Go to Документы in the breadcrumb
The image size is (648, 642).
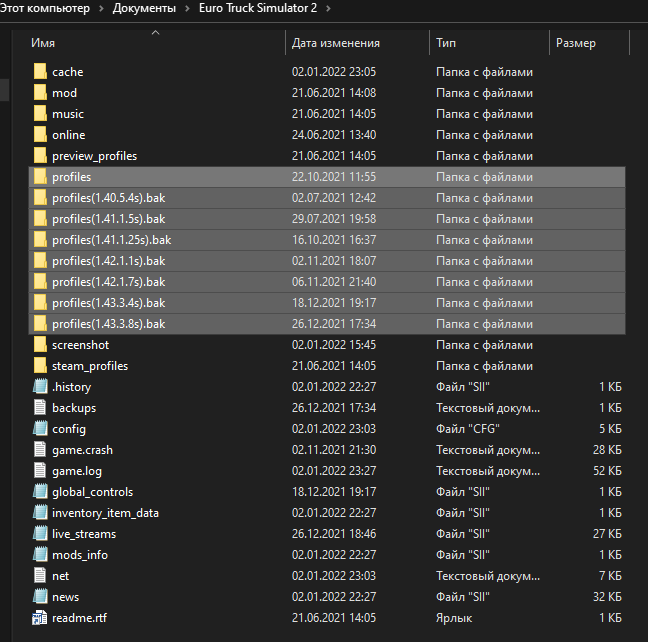[x=144, y=8]
